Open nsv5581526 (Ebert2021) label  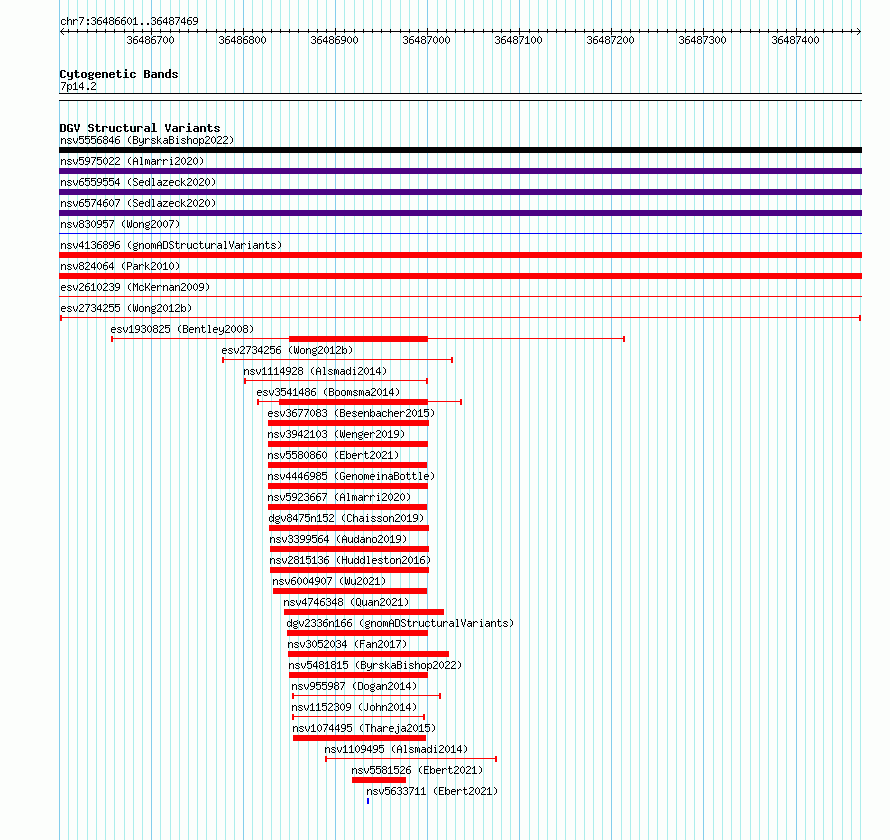(x=417, y=770)
